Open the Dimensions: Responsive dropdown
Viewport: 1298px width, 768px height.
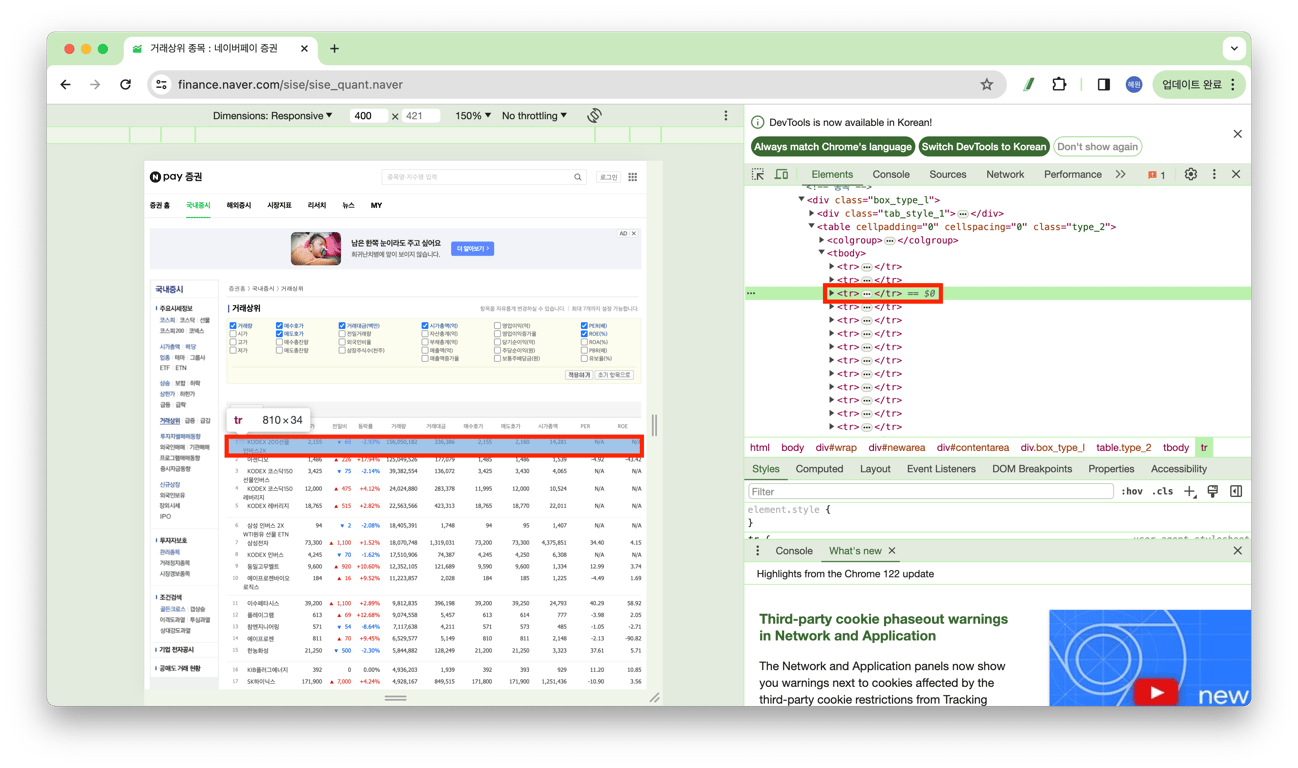click(273, 116)
